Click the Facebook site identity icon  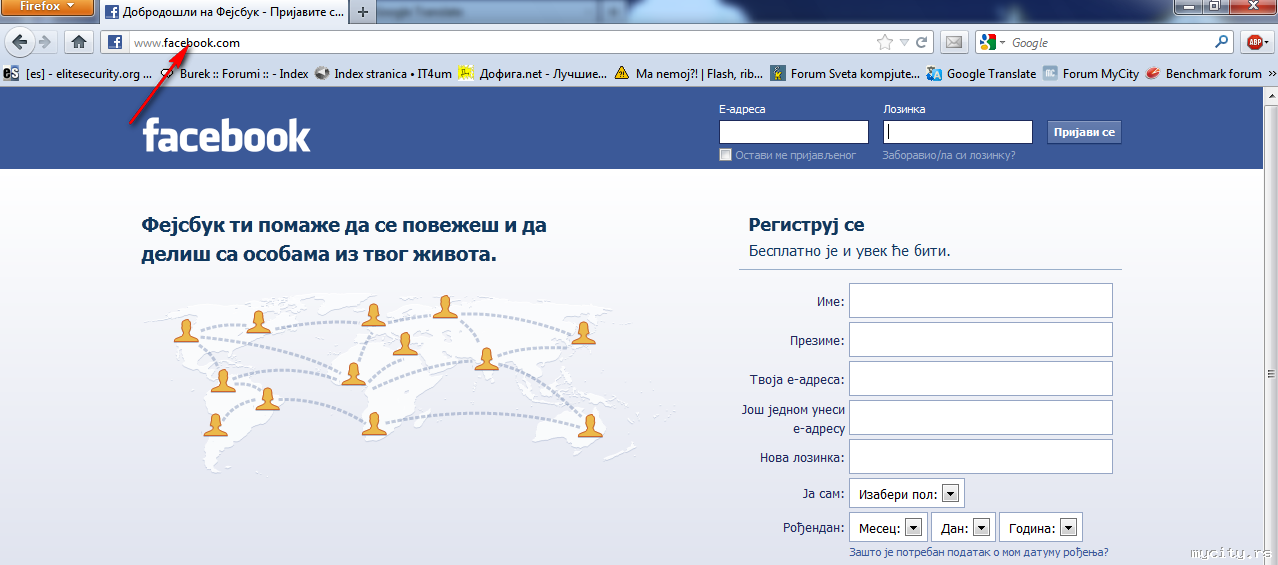click(x=115, y=42)
